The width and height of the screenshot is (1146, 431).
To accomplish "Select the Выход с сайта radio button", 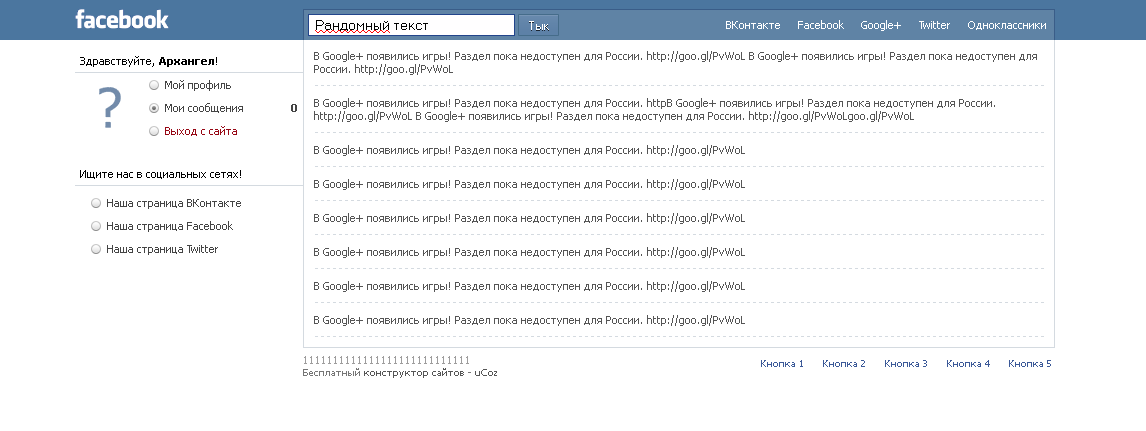I will point(154,131).
